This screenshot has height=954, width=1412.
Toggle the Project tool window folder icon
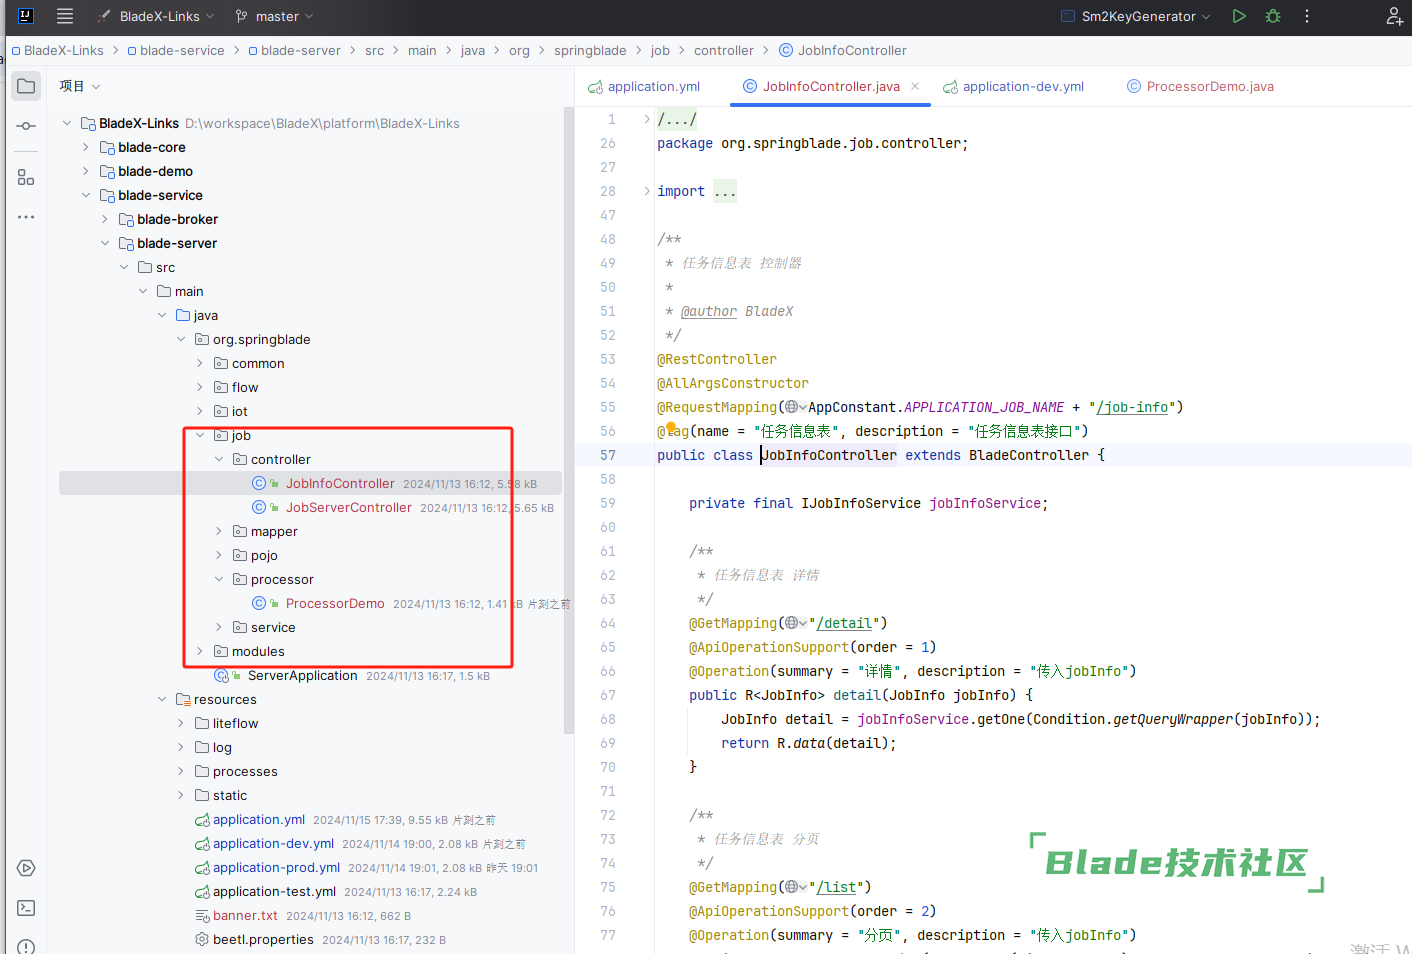tap(26, 86)
